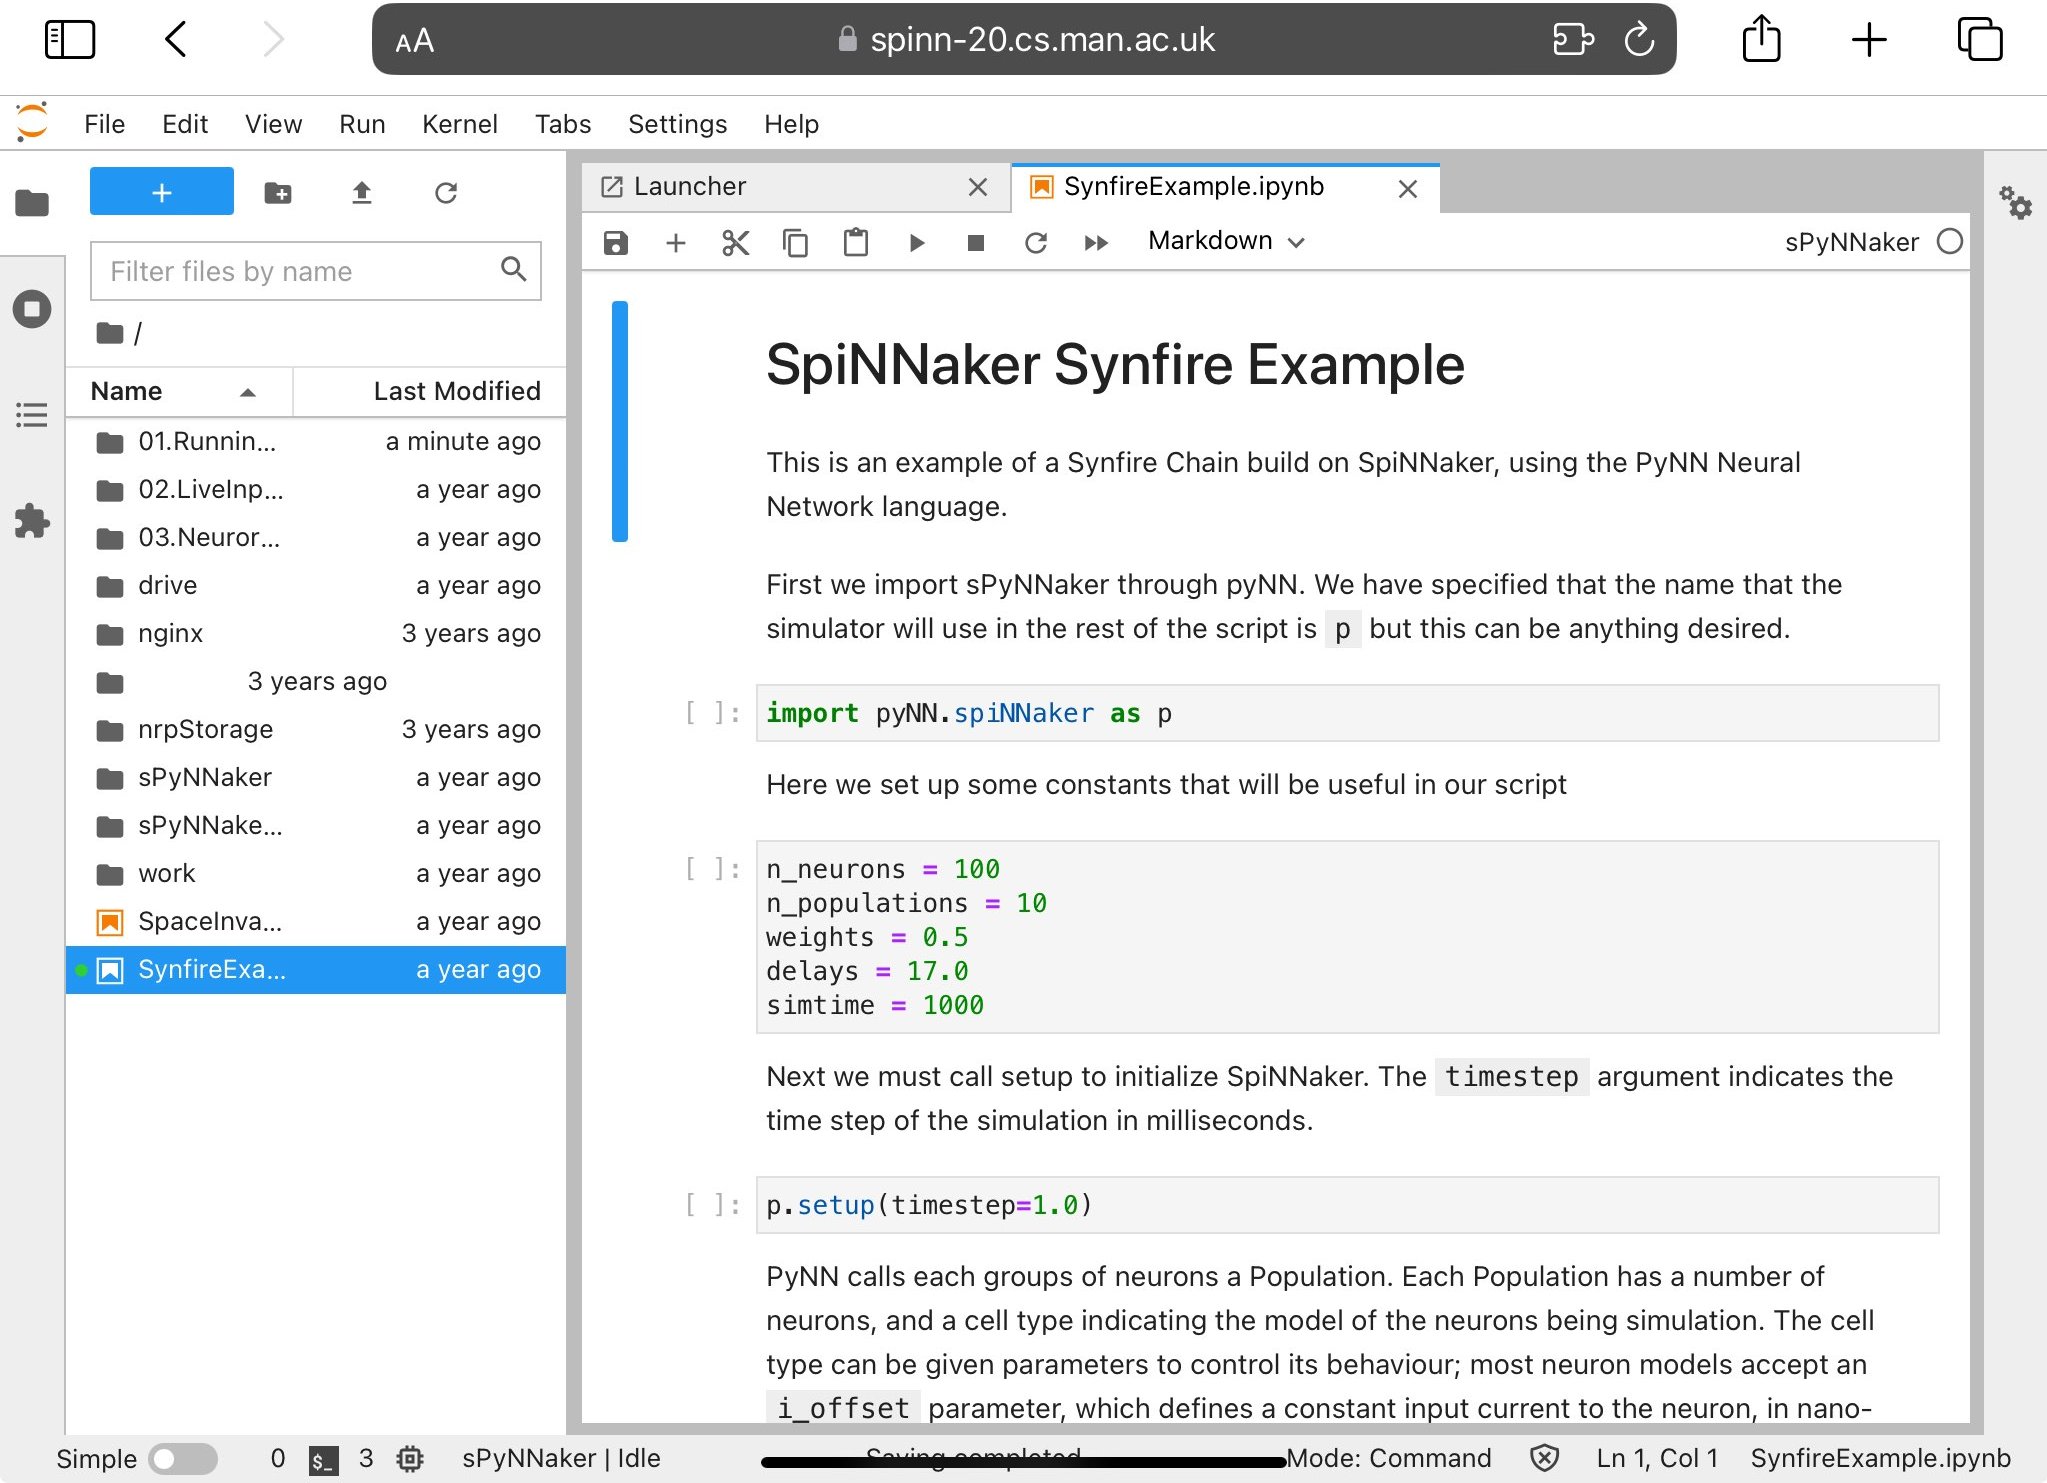Click the interrupt kernel stop button
Viewport: 2047px width, 1483px height.
[976, 240]
